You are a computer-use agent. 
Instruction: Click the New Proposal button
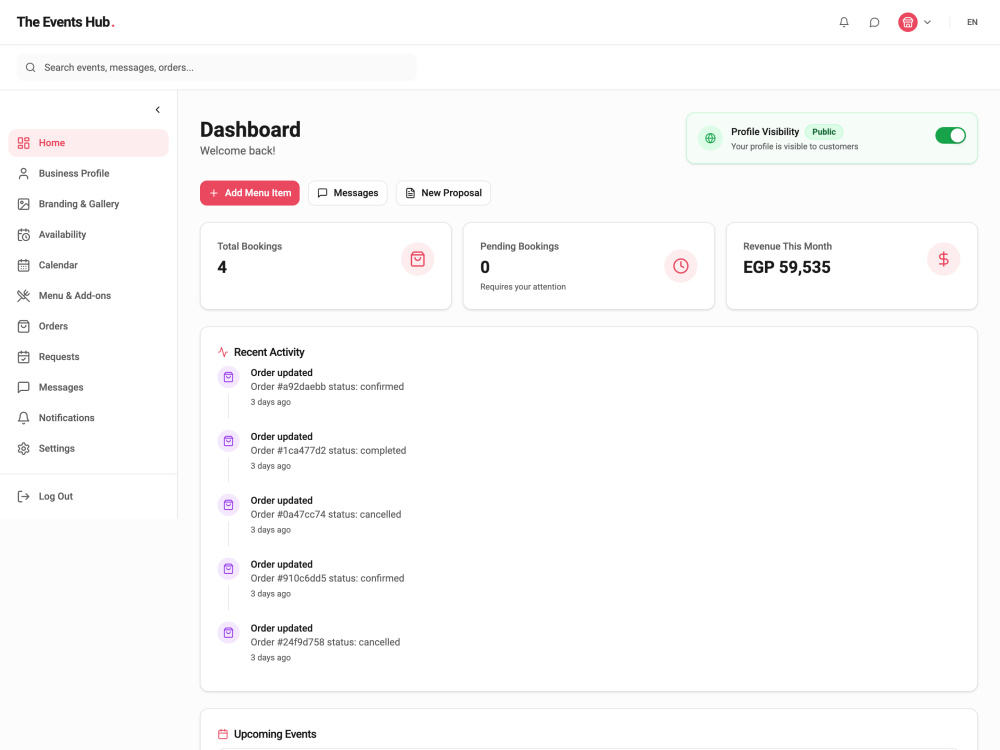coord(443,193)
